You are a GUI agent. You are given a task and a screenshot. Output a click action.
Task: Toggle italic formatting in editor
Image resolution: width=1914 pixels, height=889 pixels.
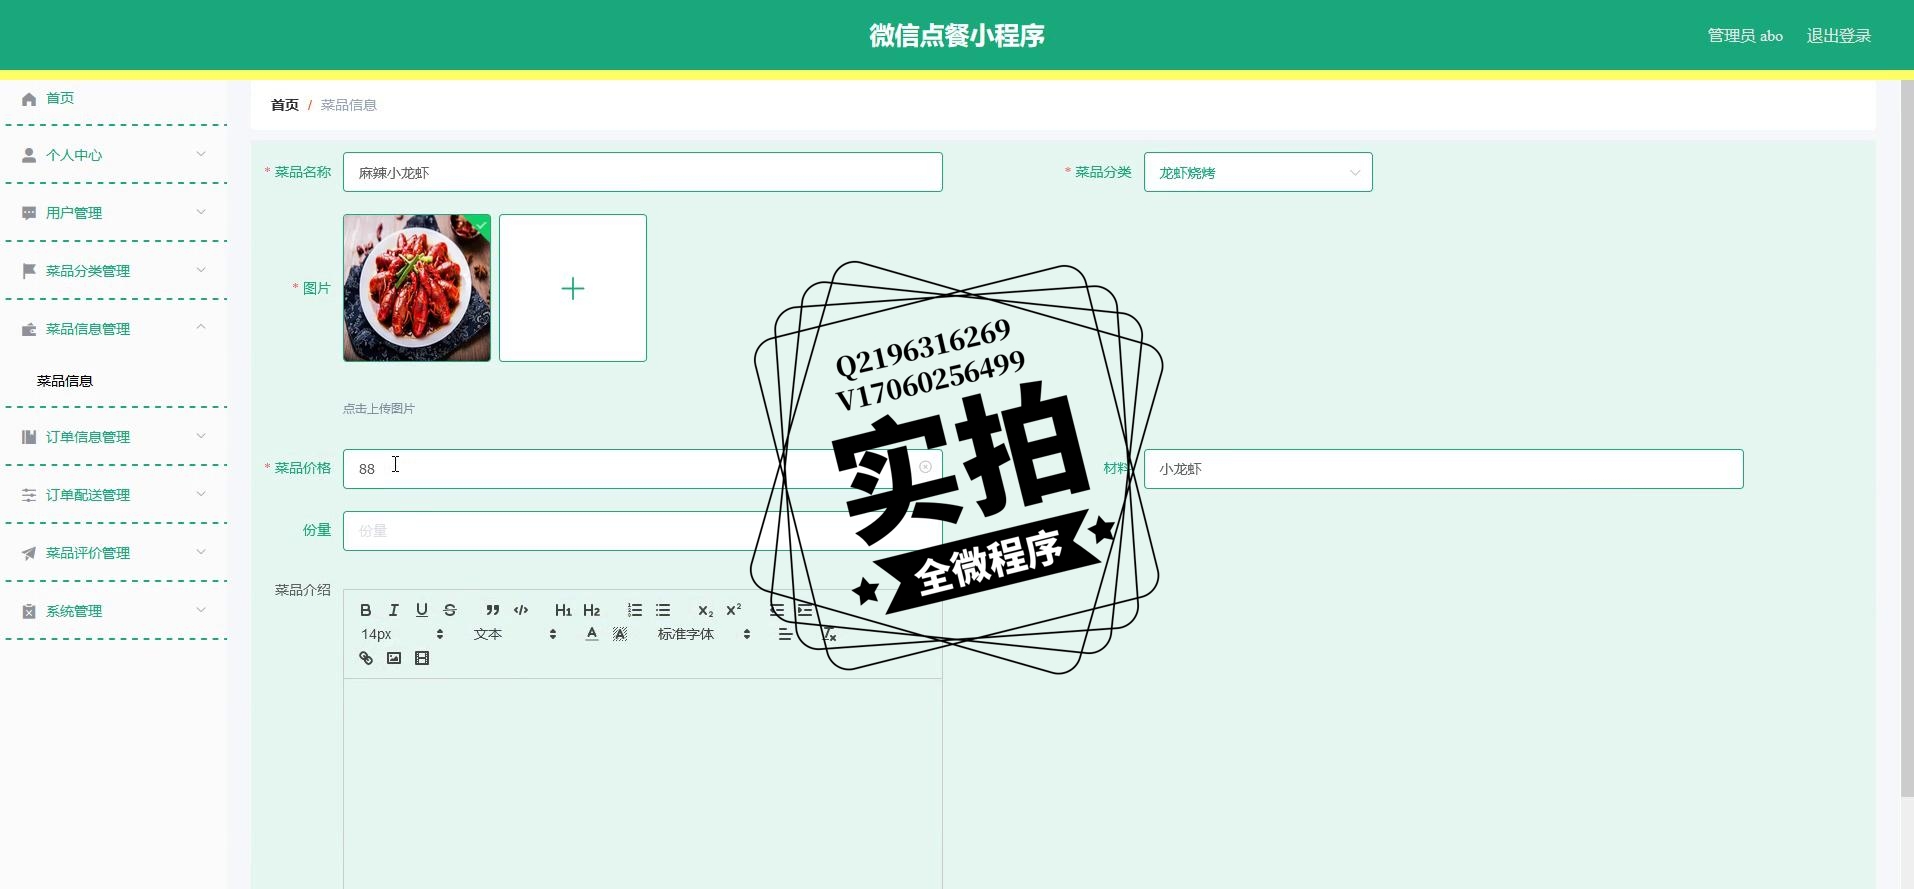point(394,610)
